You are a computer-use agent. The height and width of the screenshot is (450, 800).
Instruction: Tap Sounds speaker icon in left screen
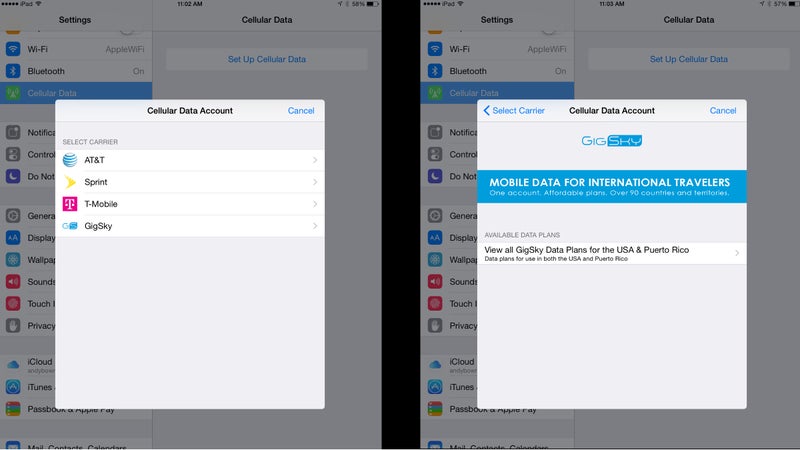pyautogui.click(x=13, y=282)
